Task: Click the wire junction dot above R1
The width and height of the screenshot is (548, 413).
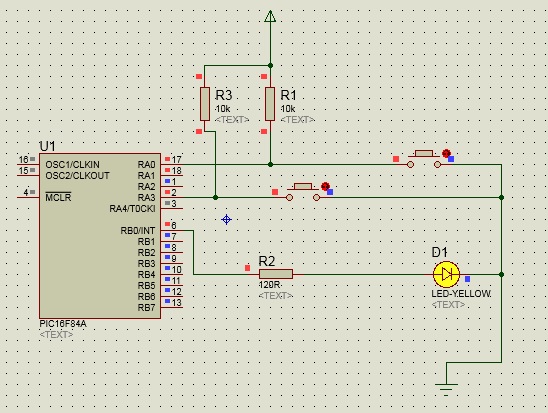Action: click(x=270, y=65)
